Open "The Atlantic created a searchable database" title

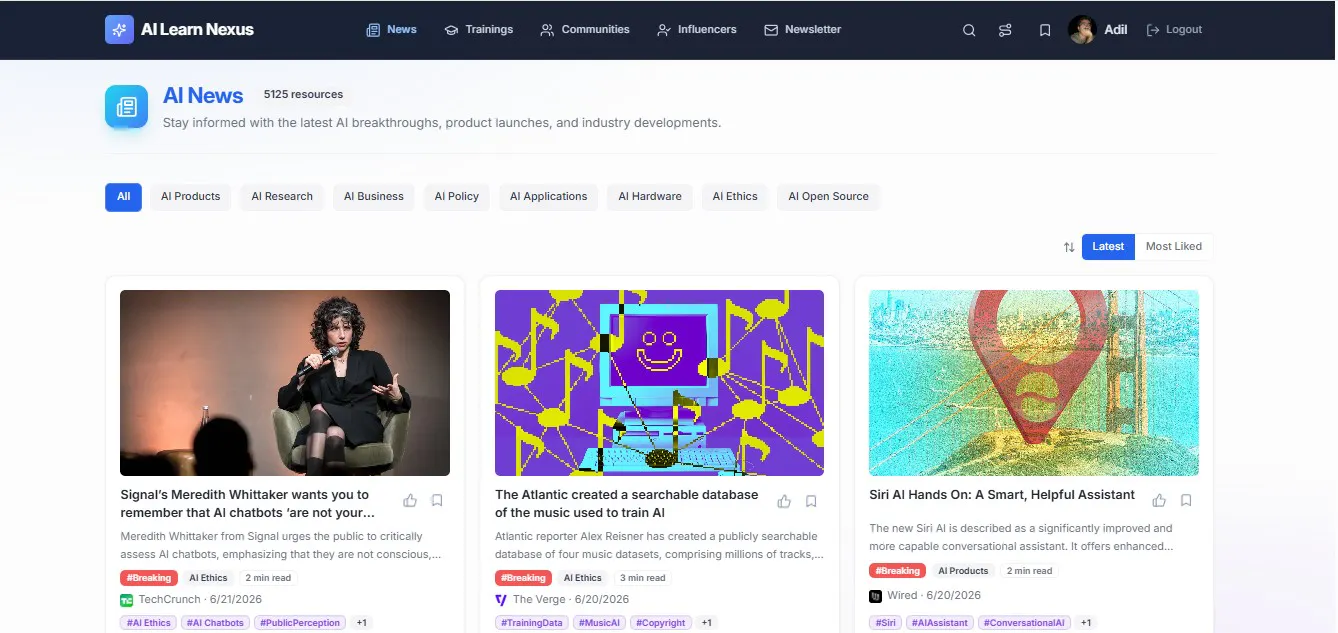pos(627,504)
